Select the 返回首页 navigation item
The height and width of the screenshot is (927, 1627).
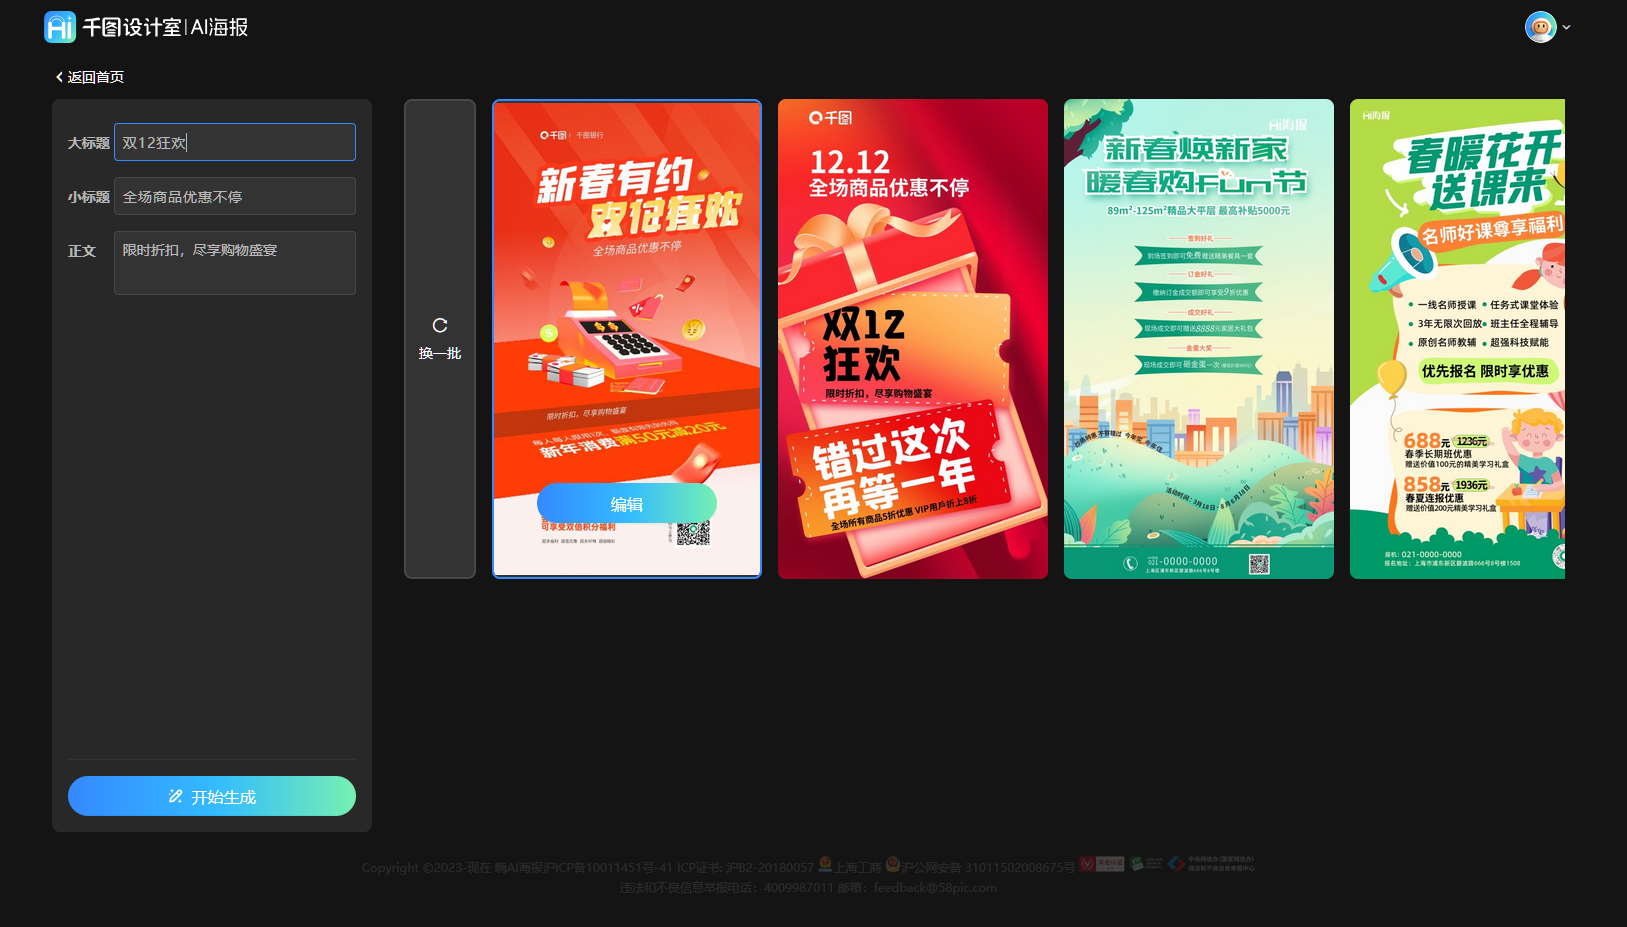(96, 75)
